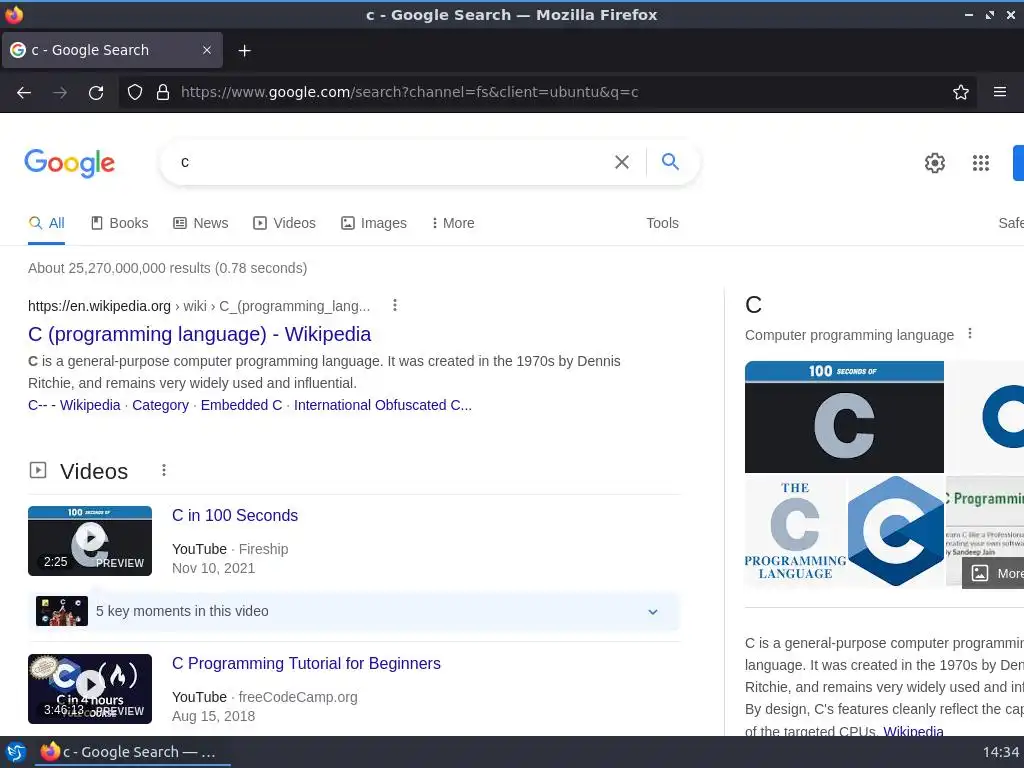Open the 'C-- - Wikipedia' sitelink
Viewport: 1024px width, 768px height.
click(74, 405)
